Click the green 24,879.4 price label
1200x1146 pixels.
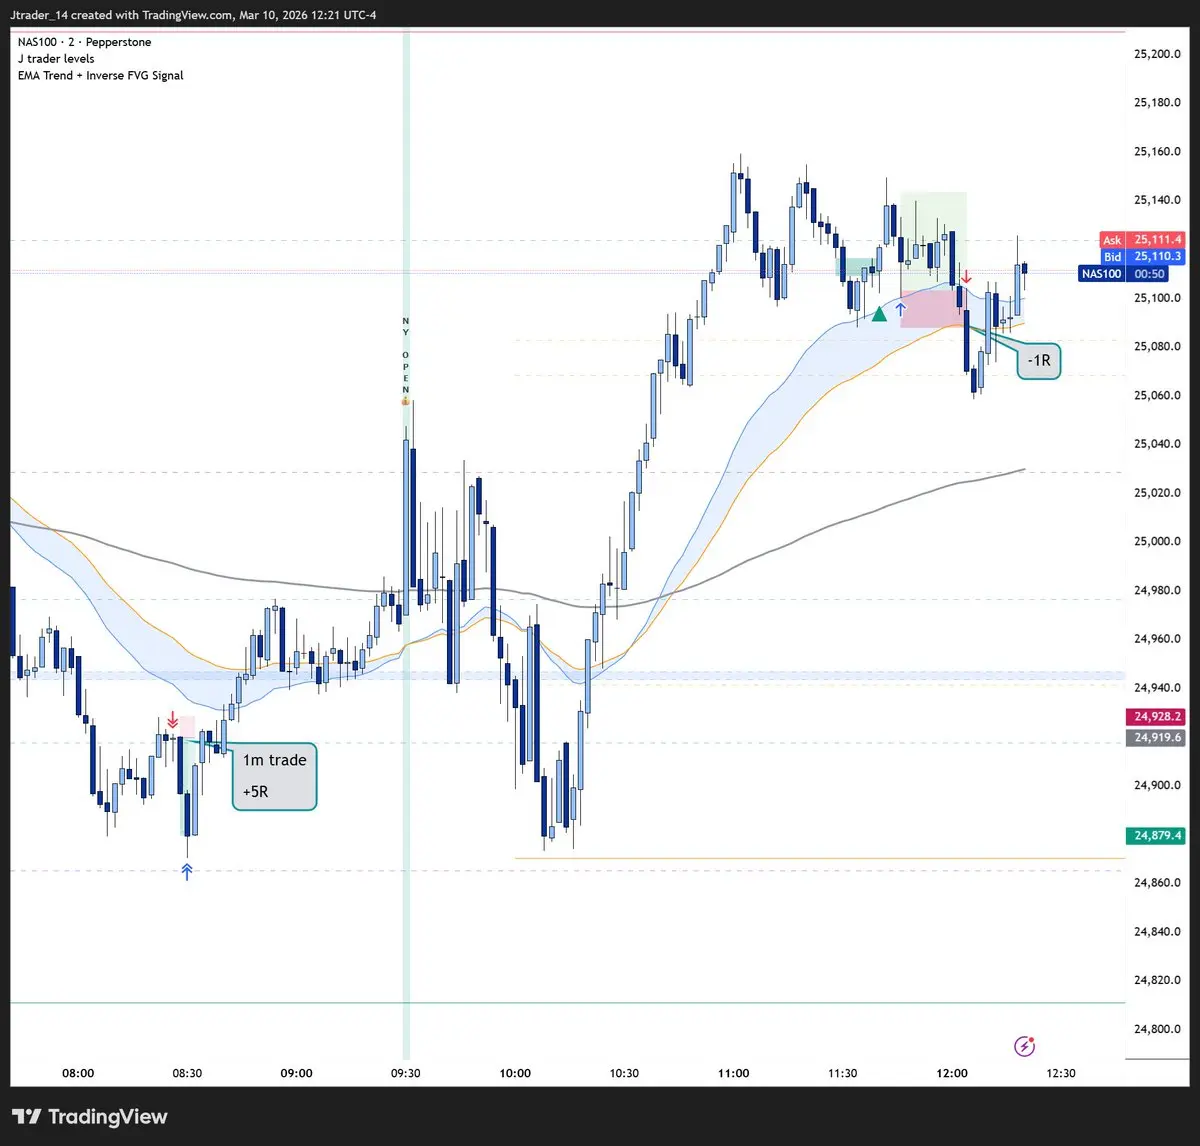(x=1157, y=835)
